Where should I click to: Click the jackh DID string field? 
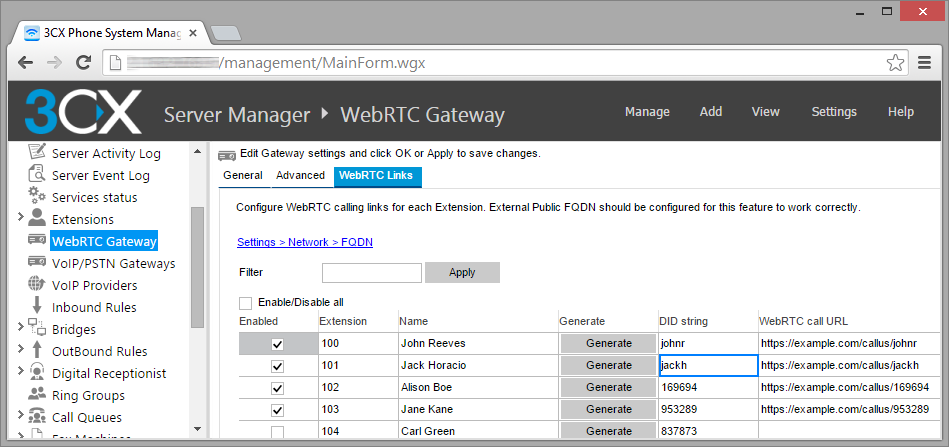708,365
